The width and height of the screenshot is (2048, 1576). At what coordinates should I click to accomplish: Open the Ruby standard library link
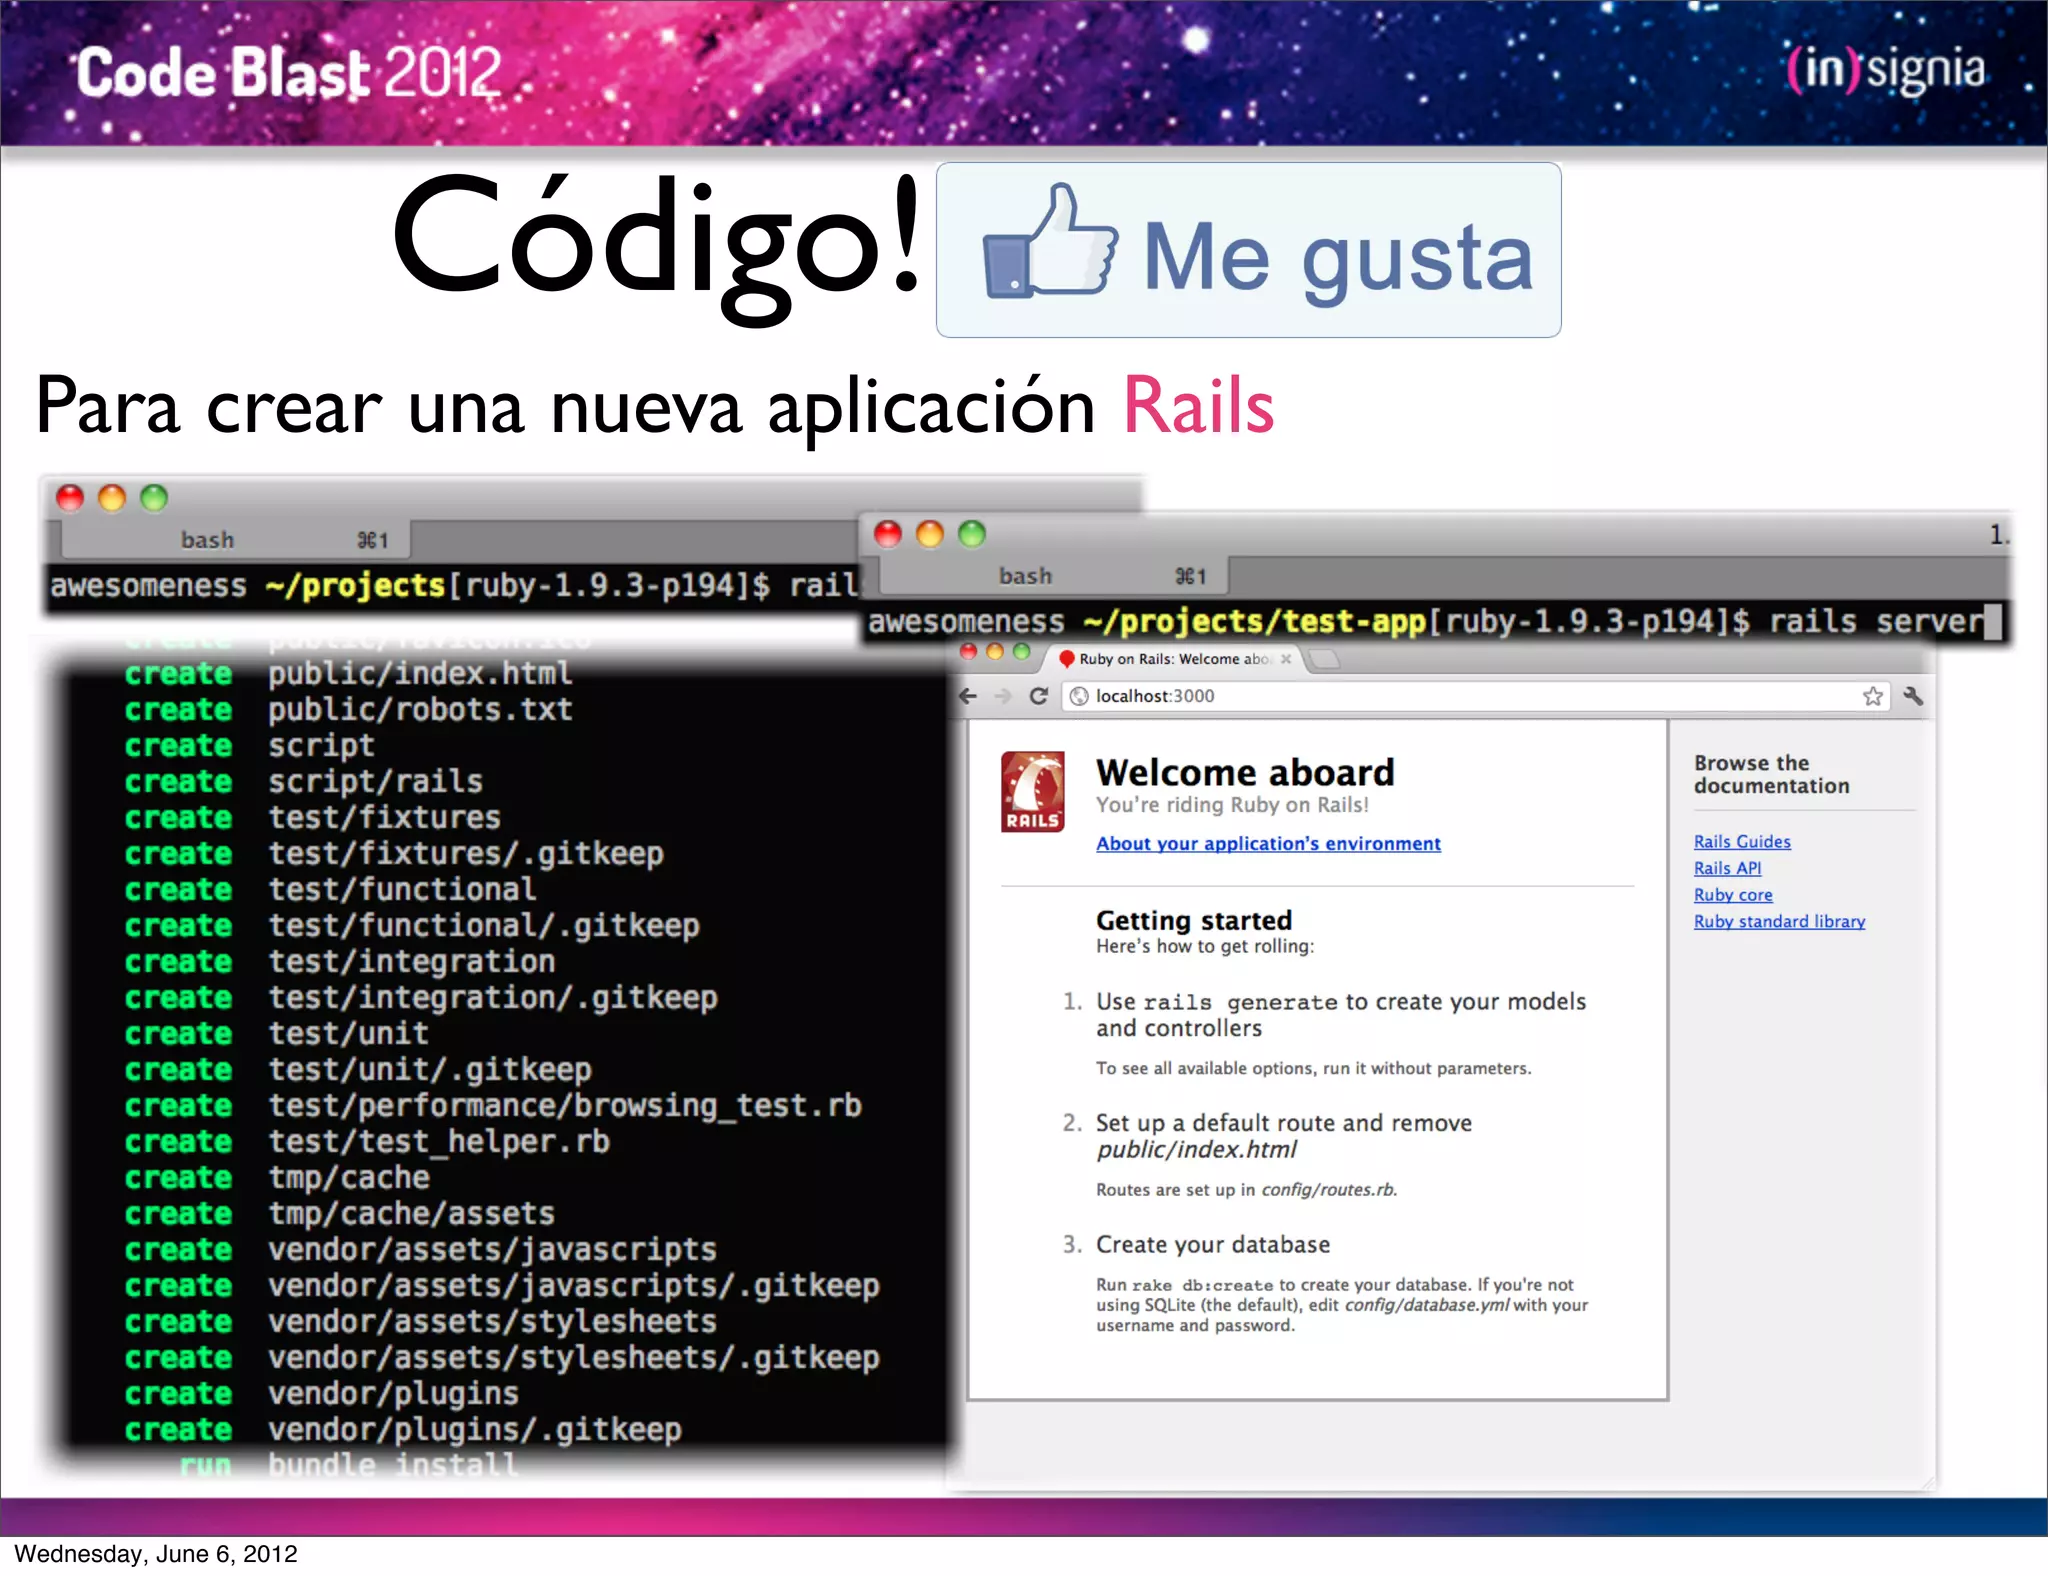point(1779,921)
